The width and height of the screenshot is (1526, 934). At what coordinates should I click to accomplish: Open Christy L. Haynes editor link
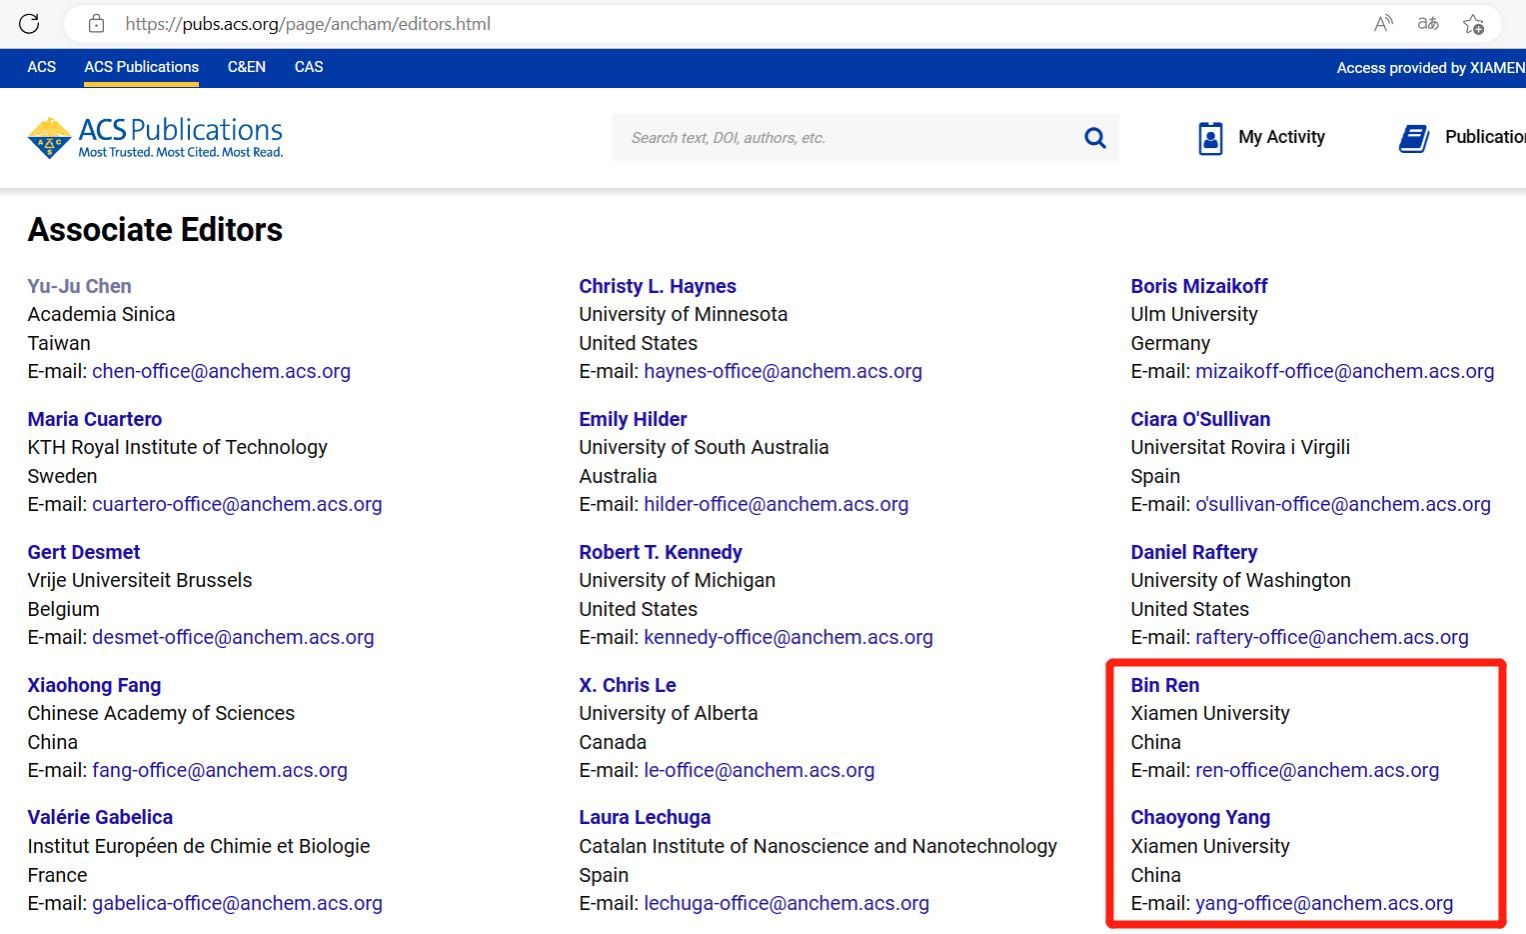pyautogui.click(x=657, y=286)
